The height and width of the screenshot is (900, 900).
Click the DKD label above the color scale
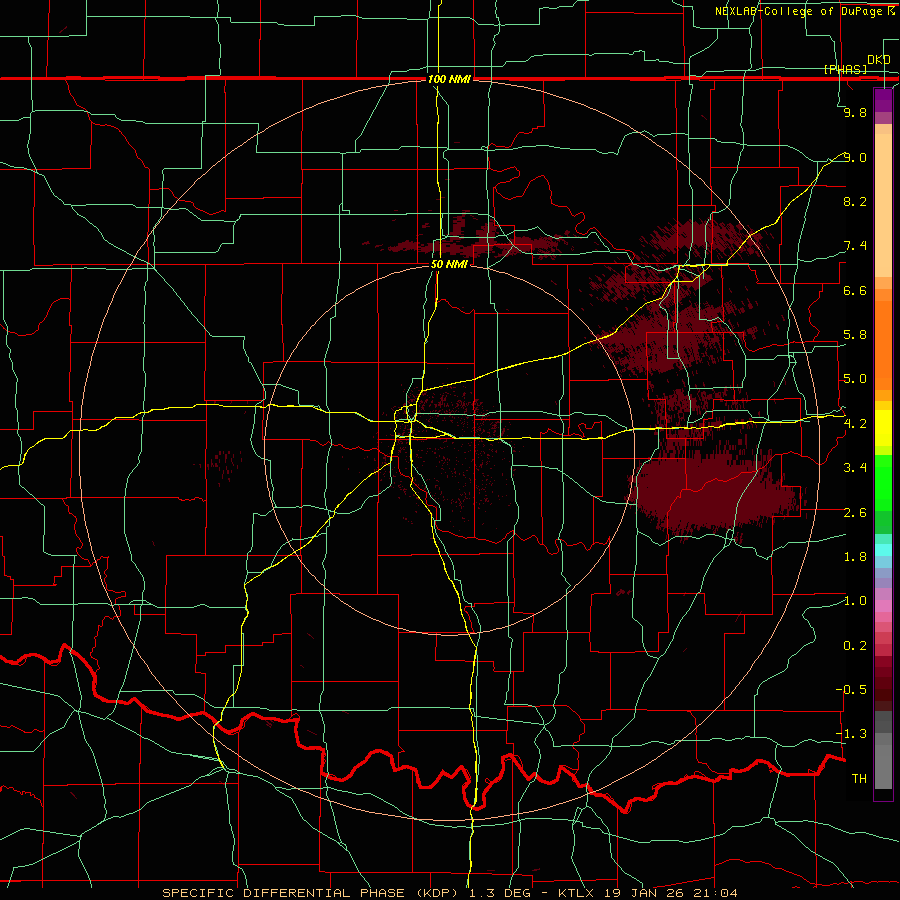tap(879, 60)
